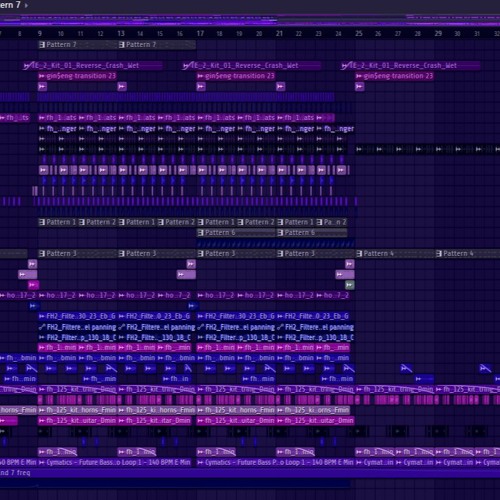Click audio icon of FH2_Filter..p_130_18_C at bar 9
This screenshot has width=500, height=500.
coord(42,338)
